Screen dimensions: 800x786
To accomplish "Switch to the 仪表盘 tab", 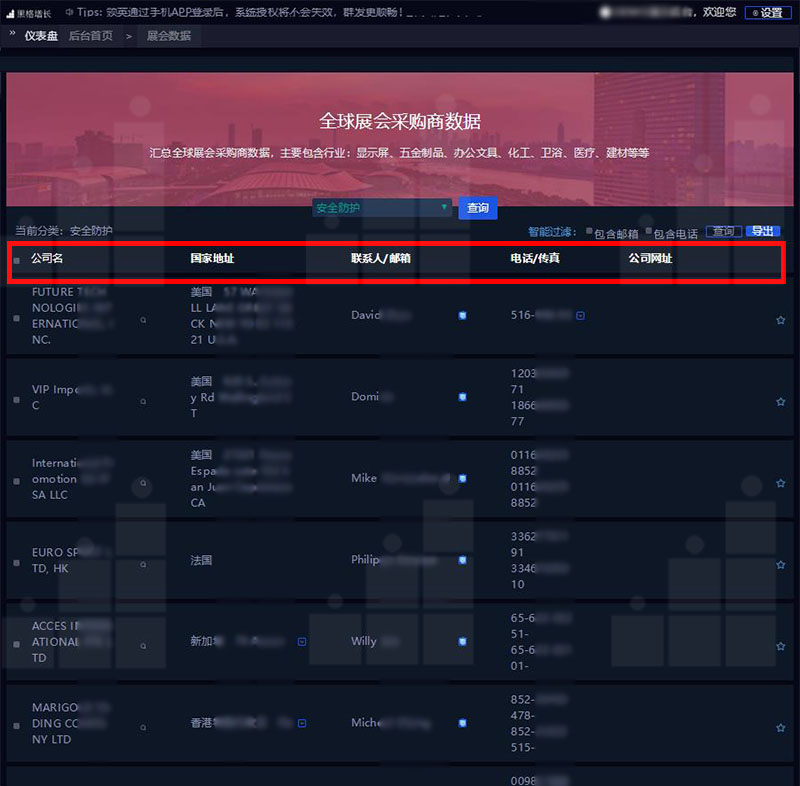I will click(40, 36).
